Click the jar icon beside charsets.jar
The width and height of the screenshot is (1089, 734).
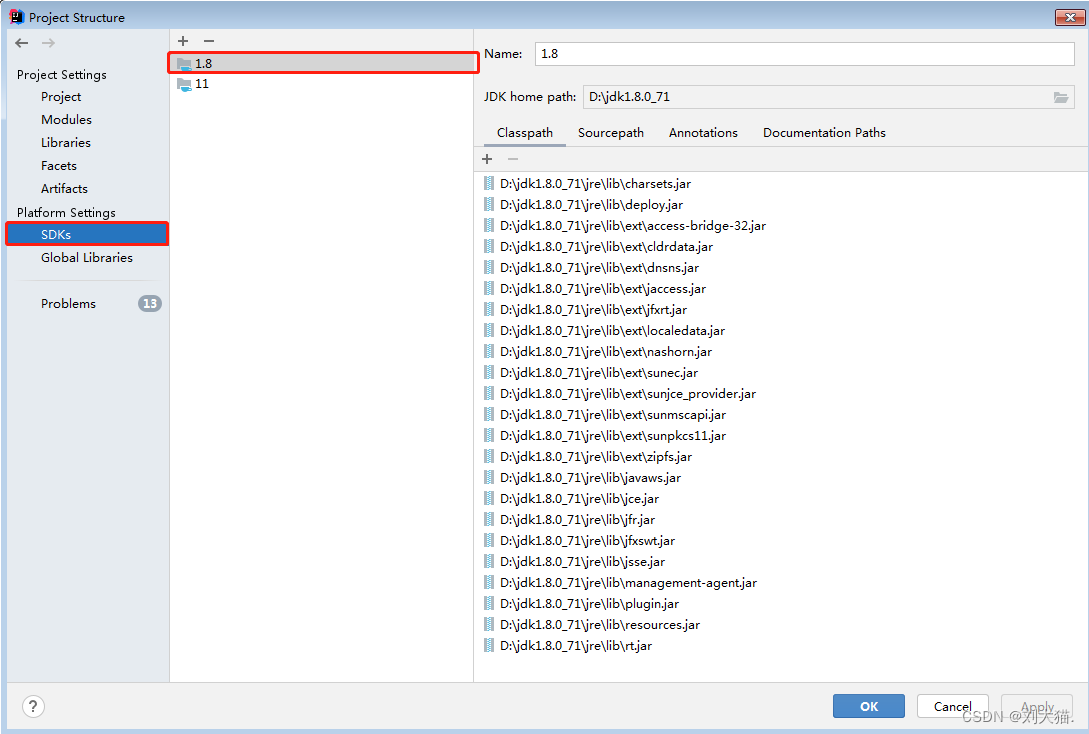pyautogui.click(x=489, y=183)
